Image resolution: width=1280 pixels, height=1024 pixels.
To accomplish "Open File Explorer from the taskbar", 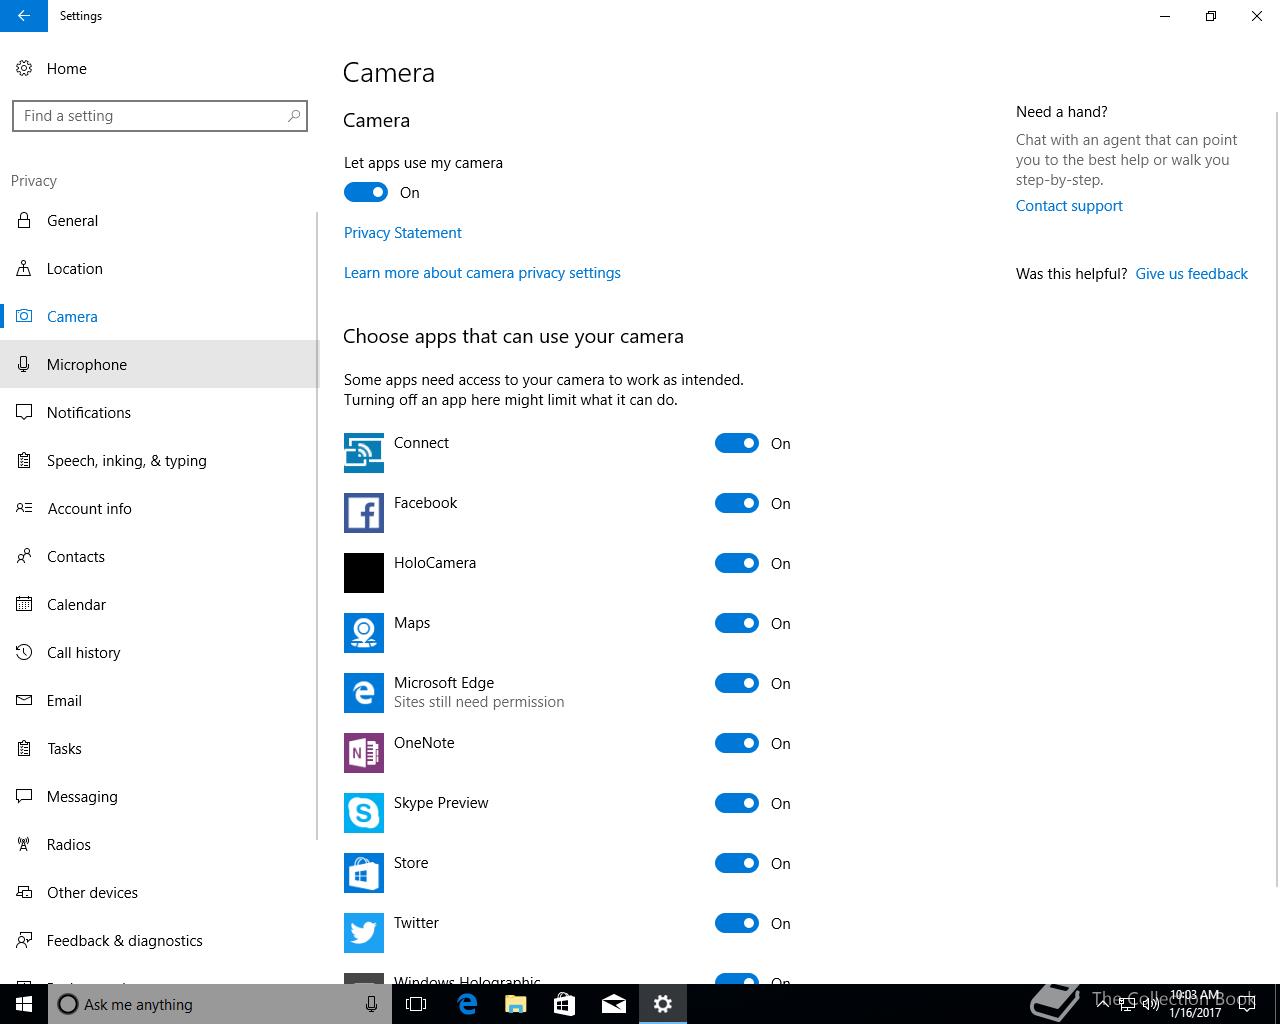I will [x=516, y=1004].
